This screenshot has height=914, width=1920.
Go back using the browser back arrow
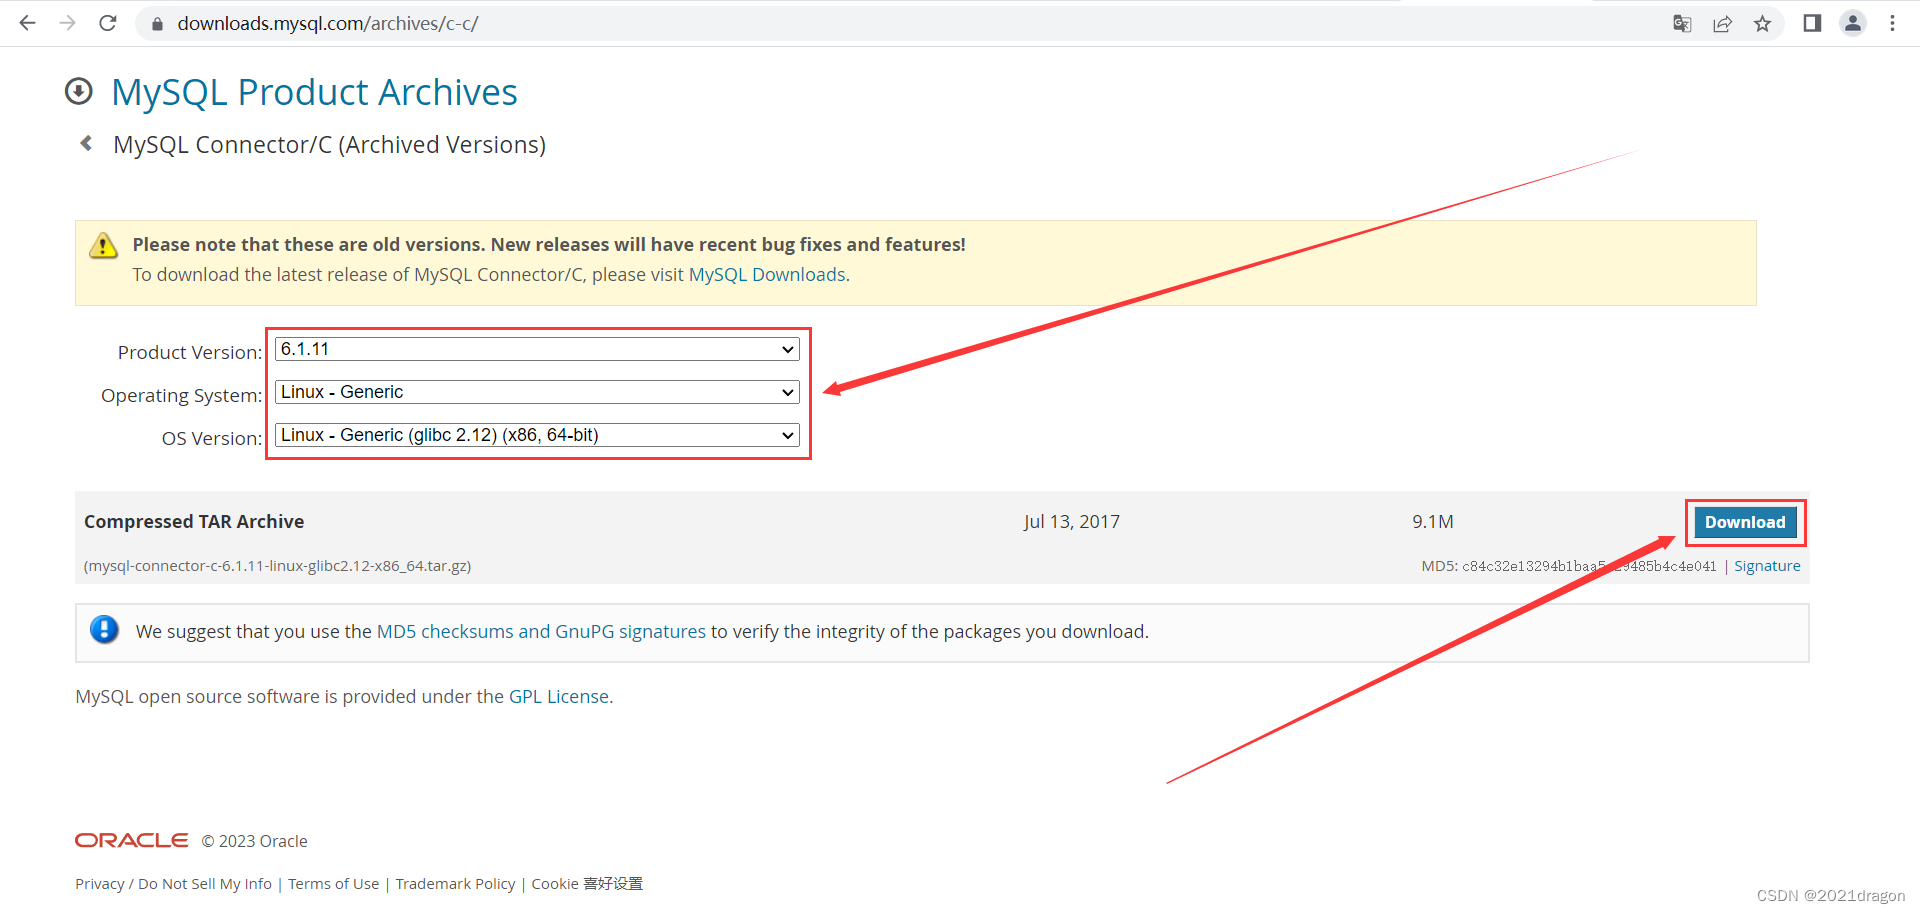27,23
